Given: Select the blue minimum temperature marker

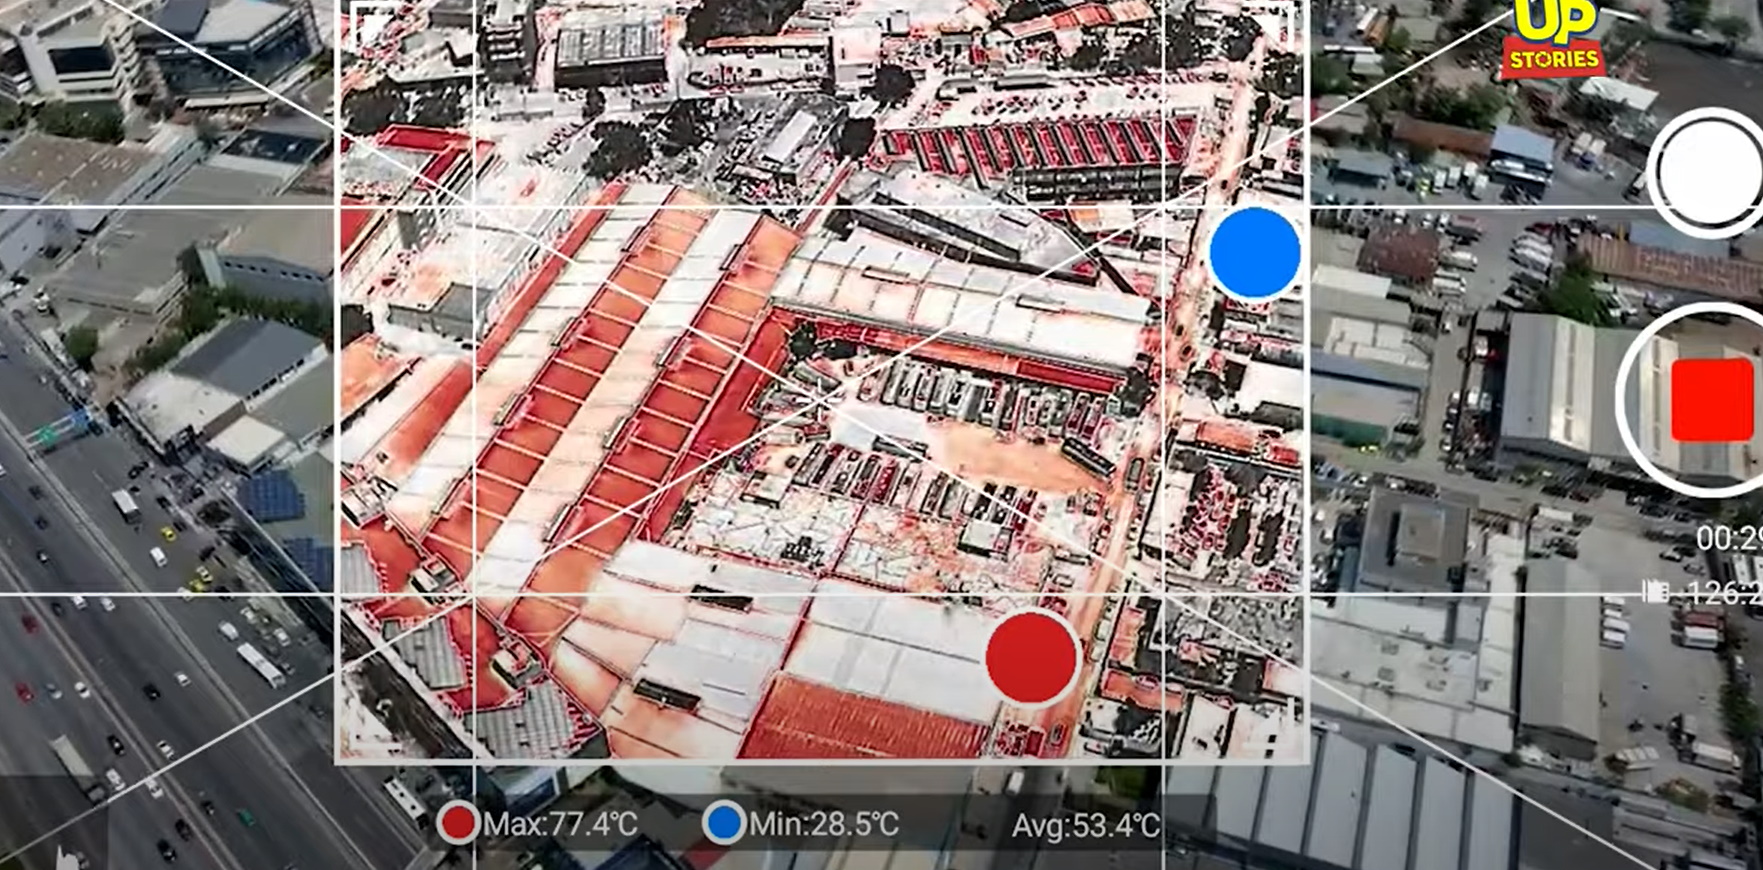Looking at the screenshot, I should click(1255, 253).
